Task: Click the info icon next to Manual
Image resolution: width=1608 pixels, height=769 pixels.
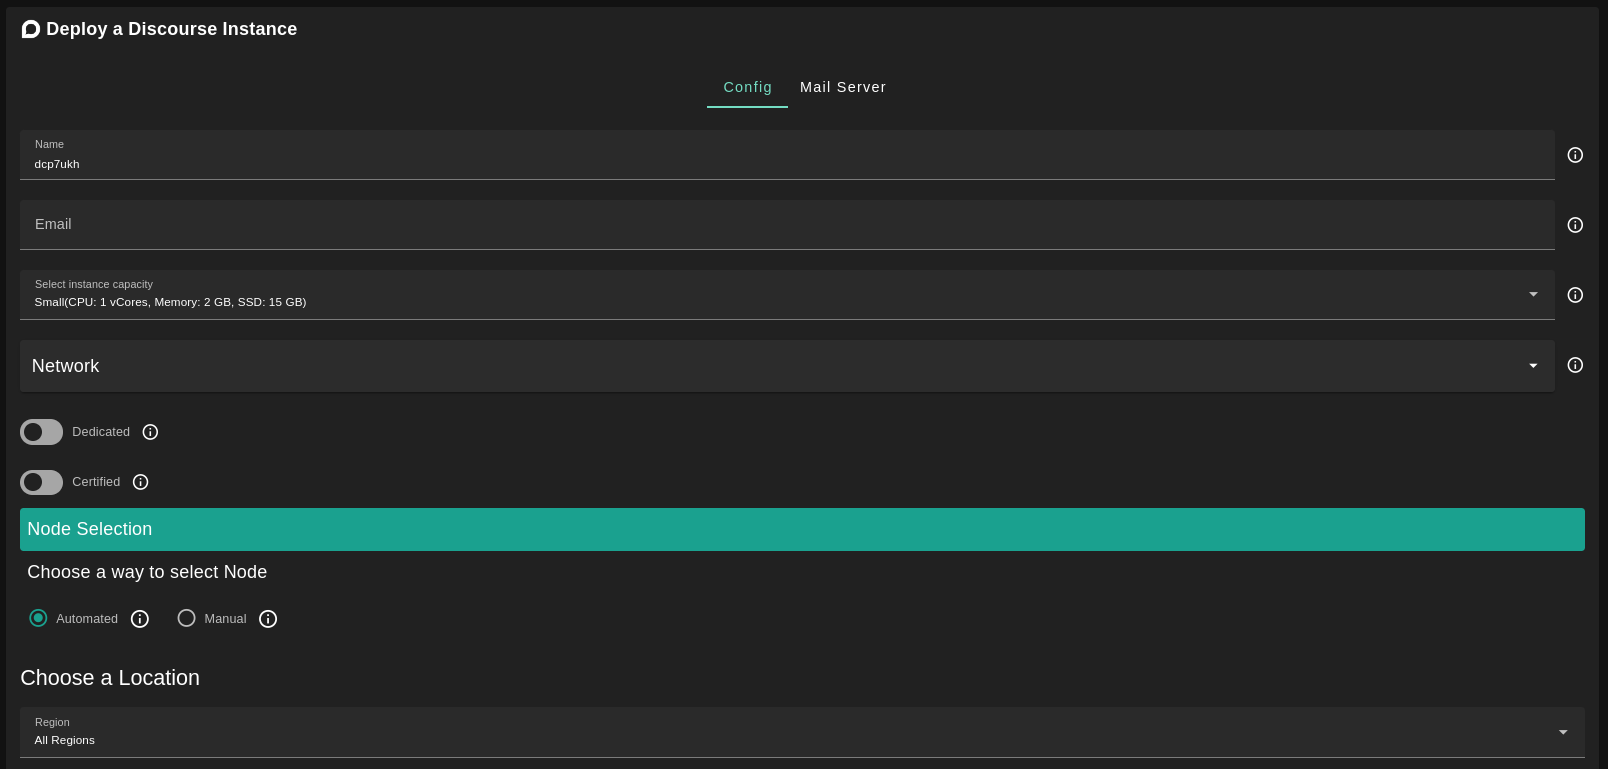Action: [268, 619]
